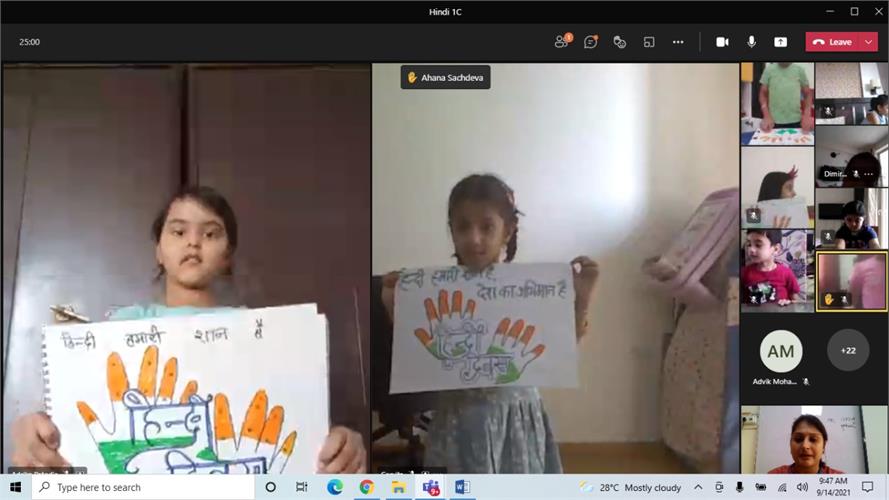Expand the hidden system tray icons
This screenshot has width=889, height=500.
click(x=698, y=488)
